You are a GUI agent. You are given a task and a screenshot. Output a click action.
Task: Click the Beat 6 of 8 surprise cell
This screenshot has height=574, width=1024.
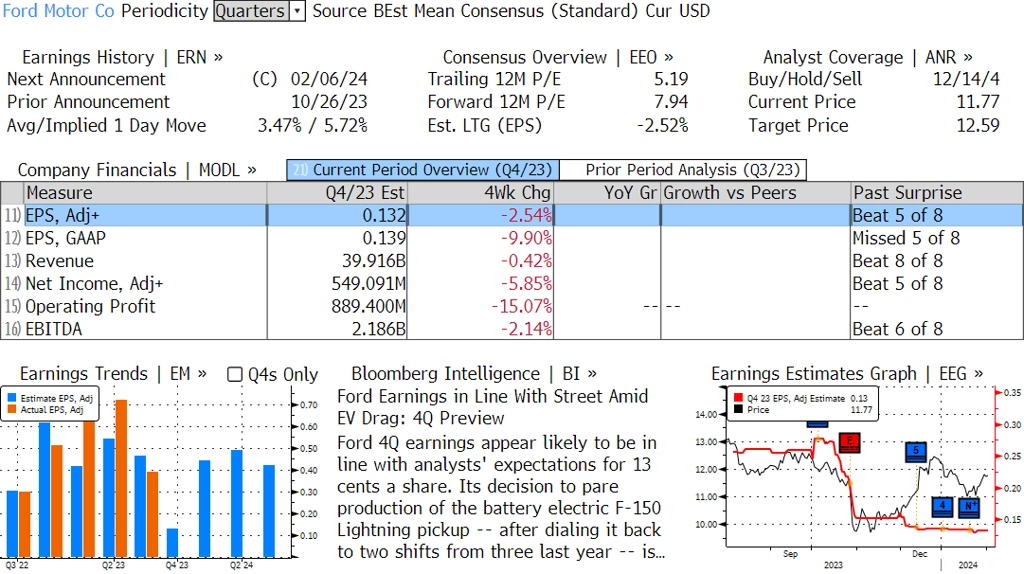[897, 329]
